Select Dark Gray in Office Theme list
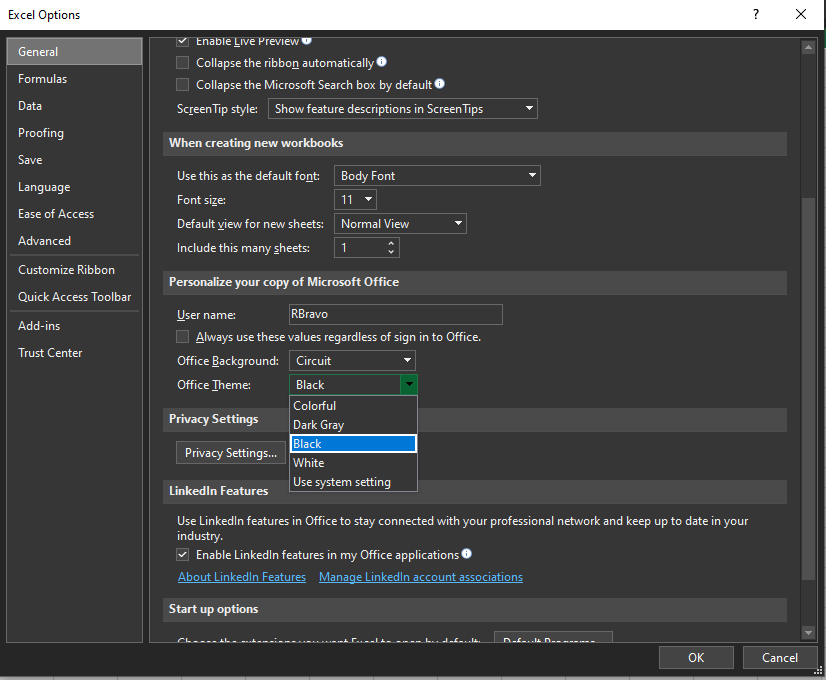The height and width of the screenshot is (680, 826). (353, 425)
